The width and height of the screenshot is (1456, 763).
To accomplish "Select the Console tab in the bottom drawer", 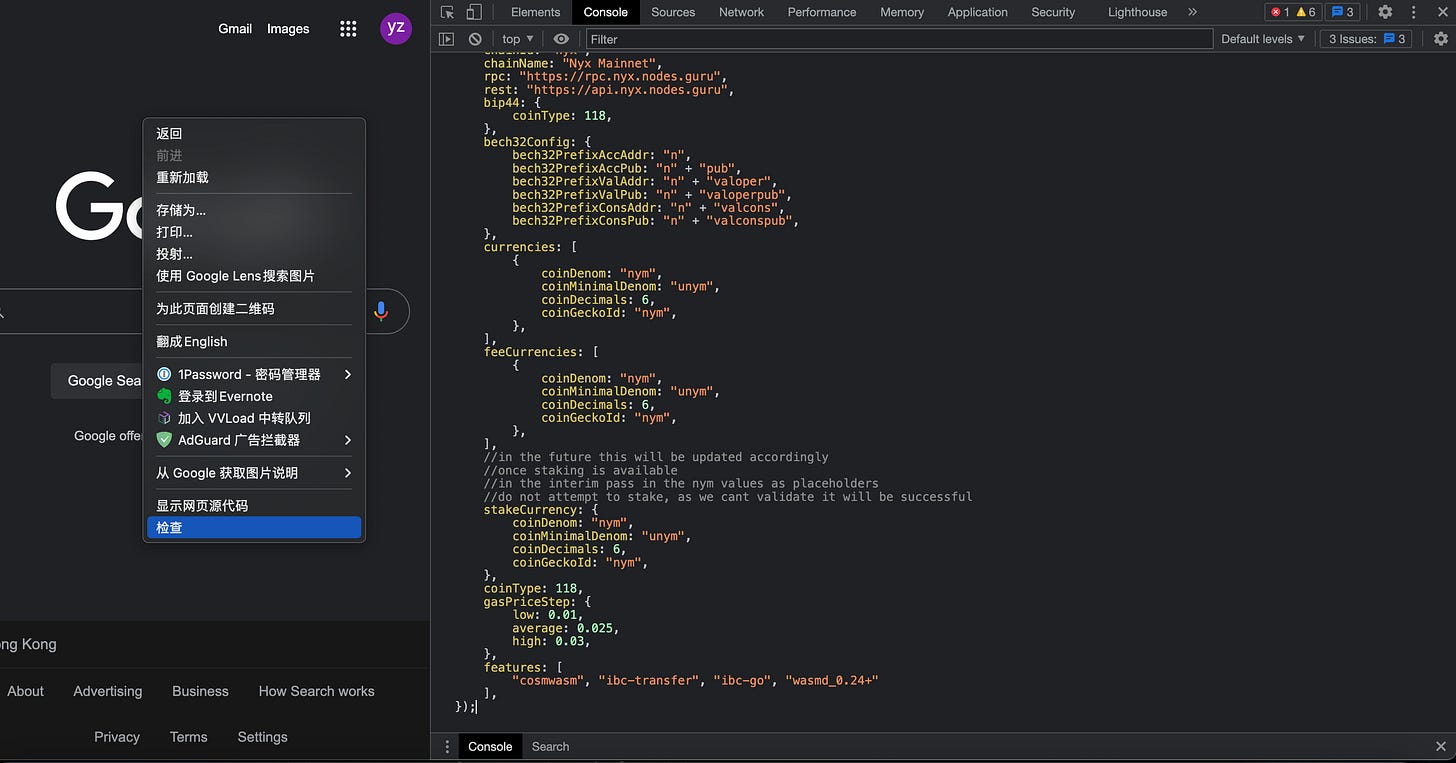I will coord(490,747).
